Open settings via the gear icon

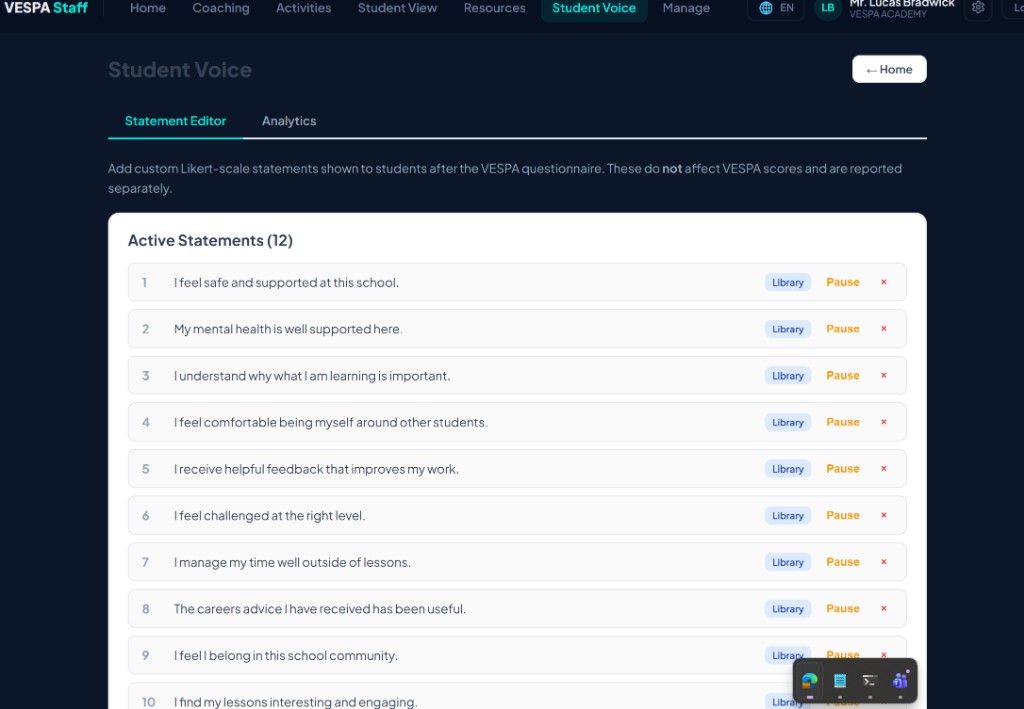(978, 8)
